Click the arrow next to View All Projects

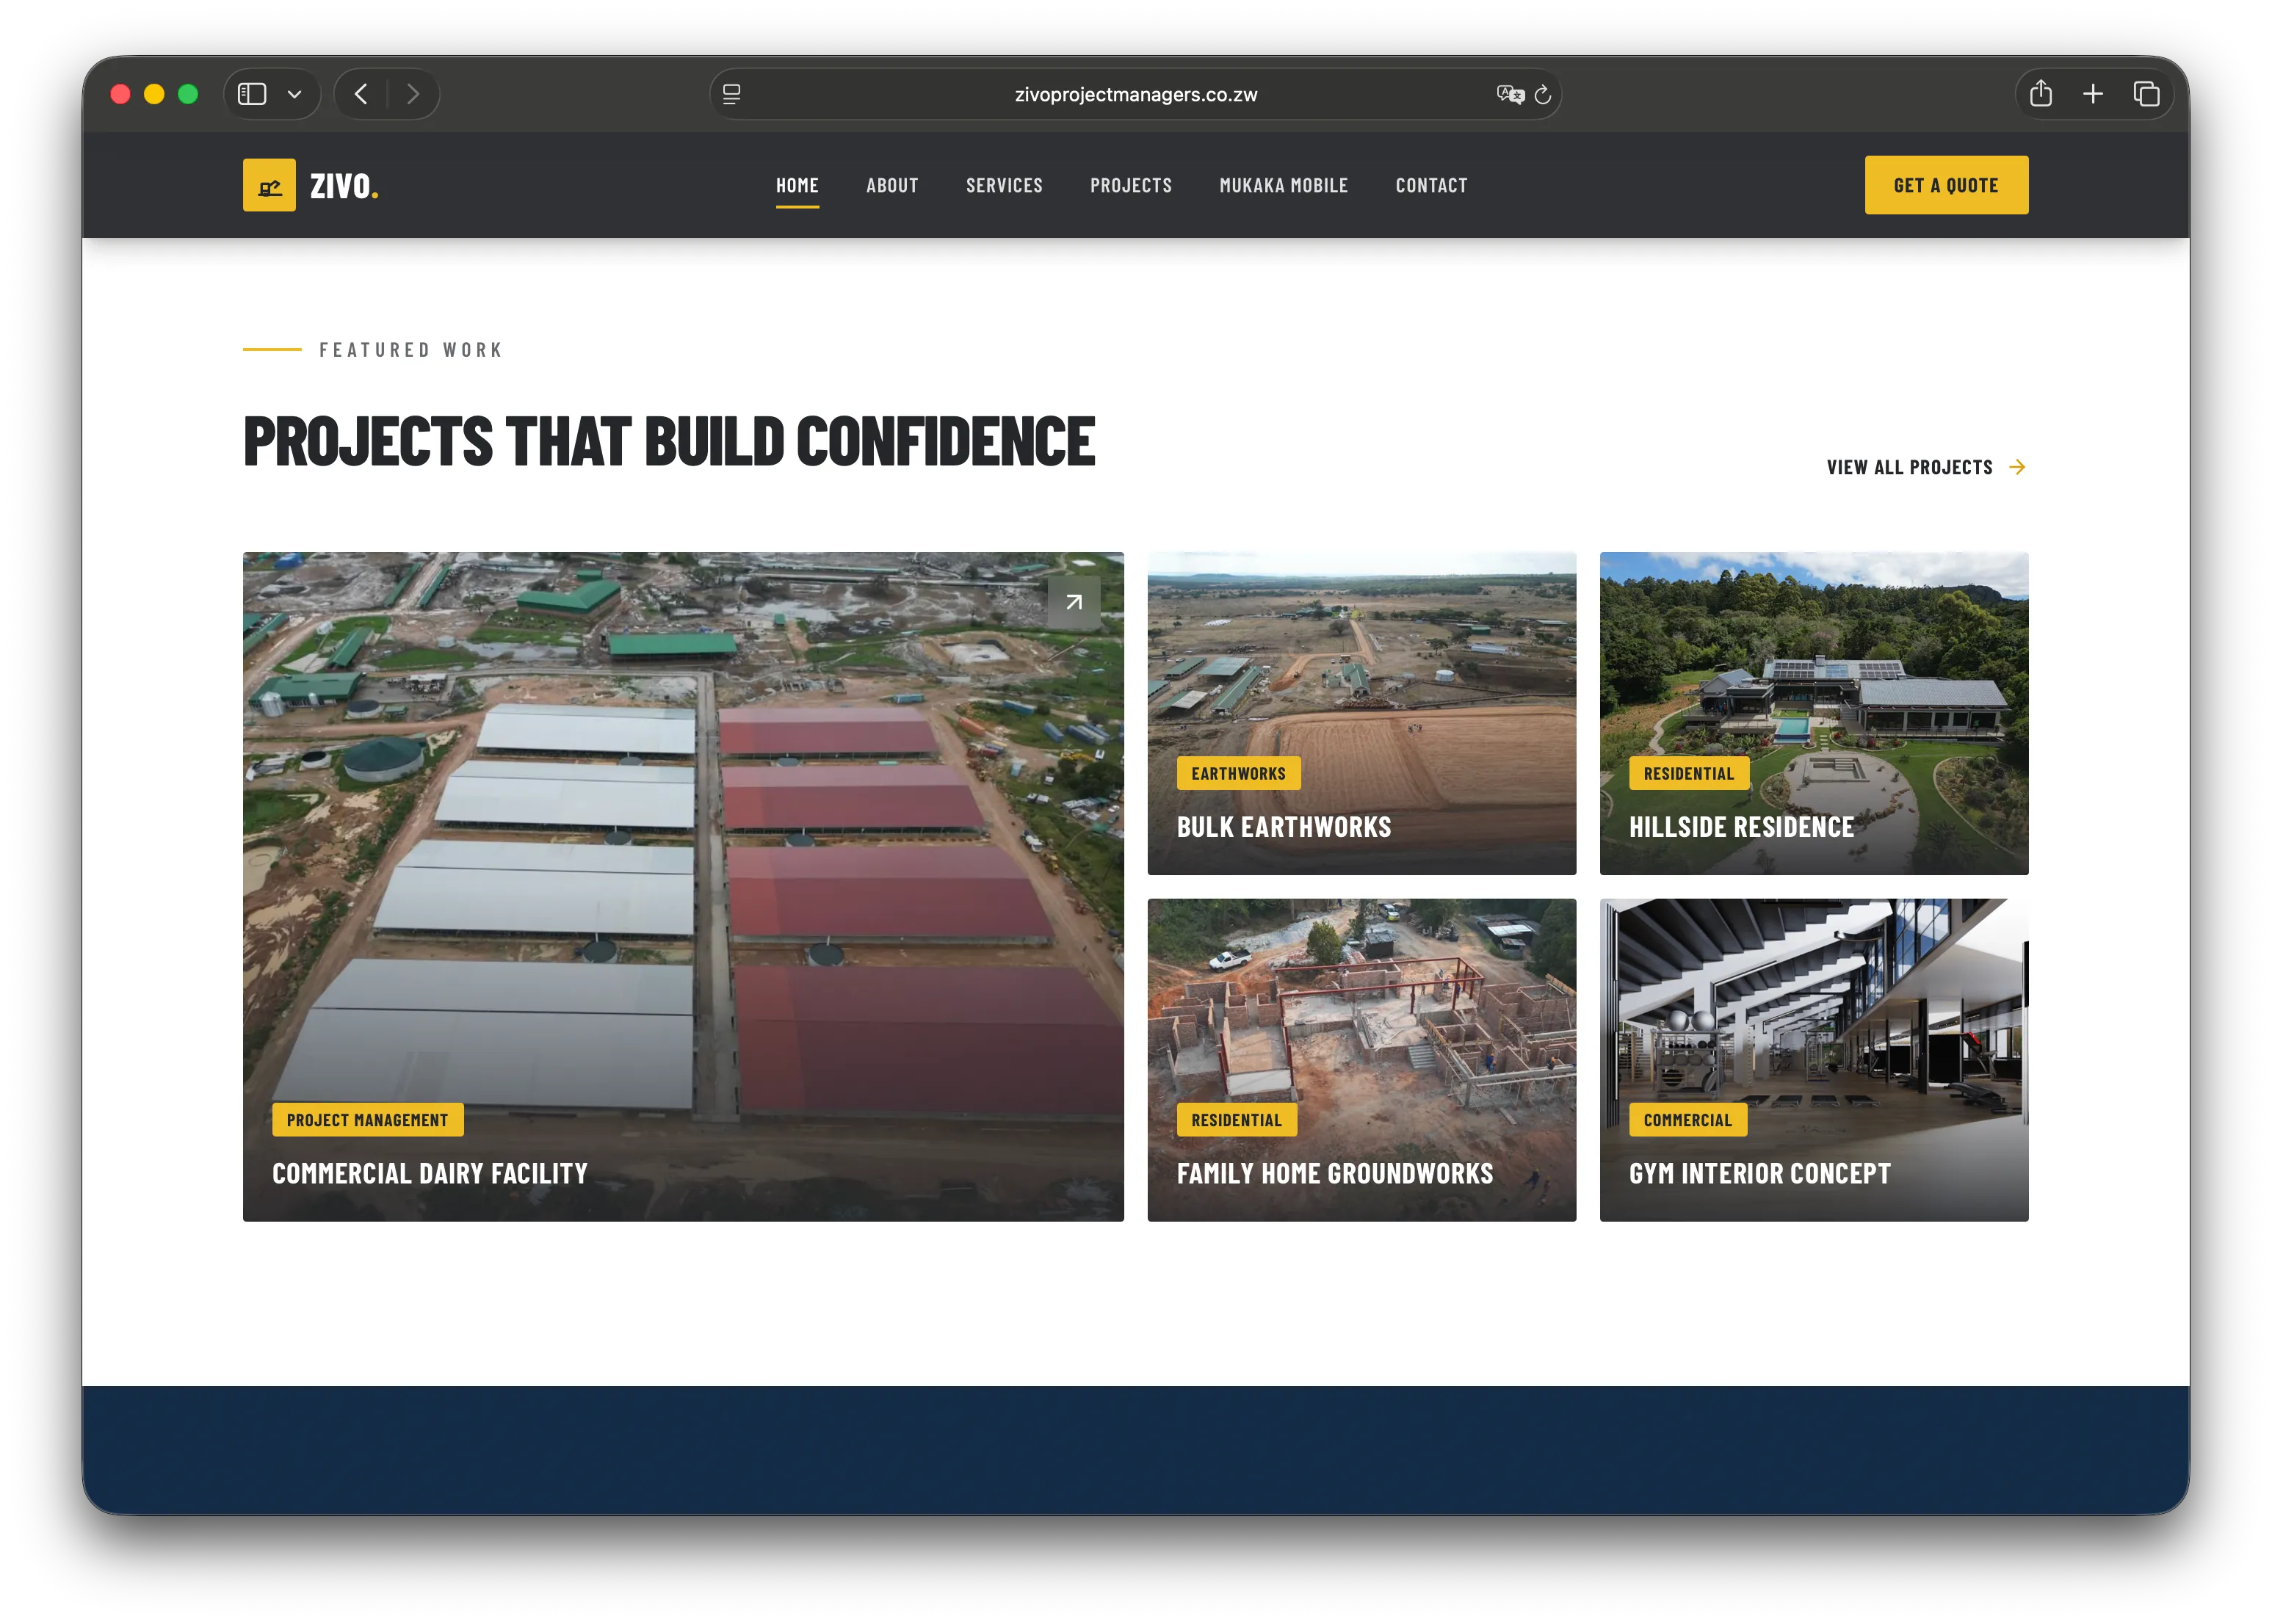(x=2017, y=467)
